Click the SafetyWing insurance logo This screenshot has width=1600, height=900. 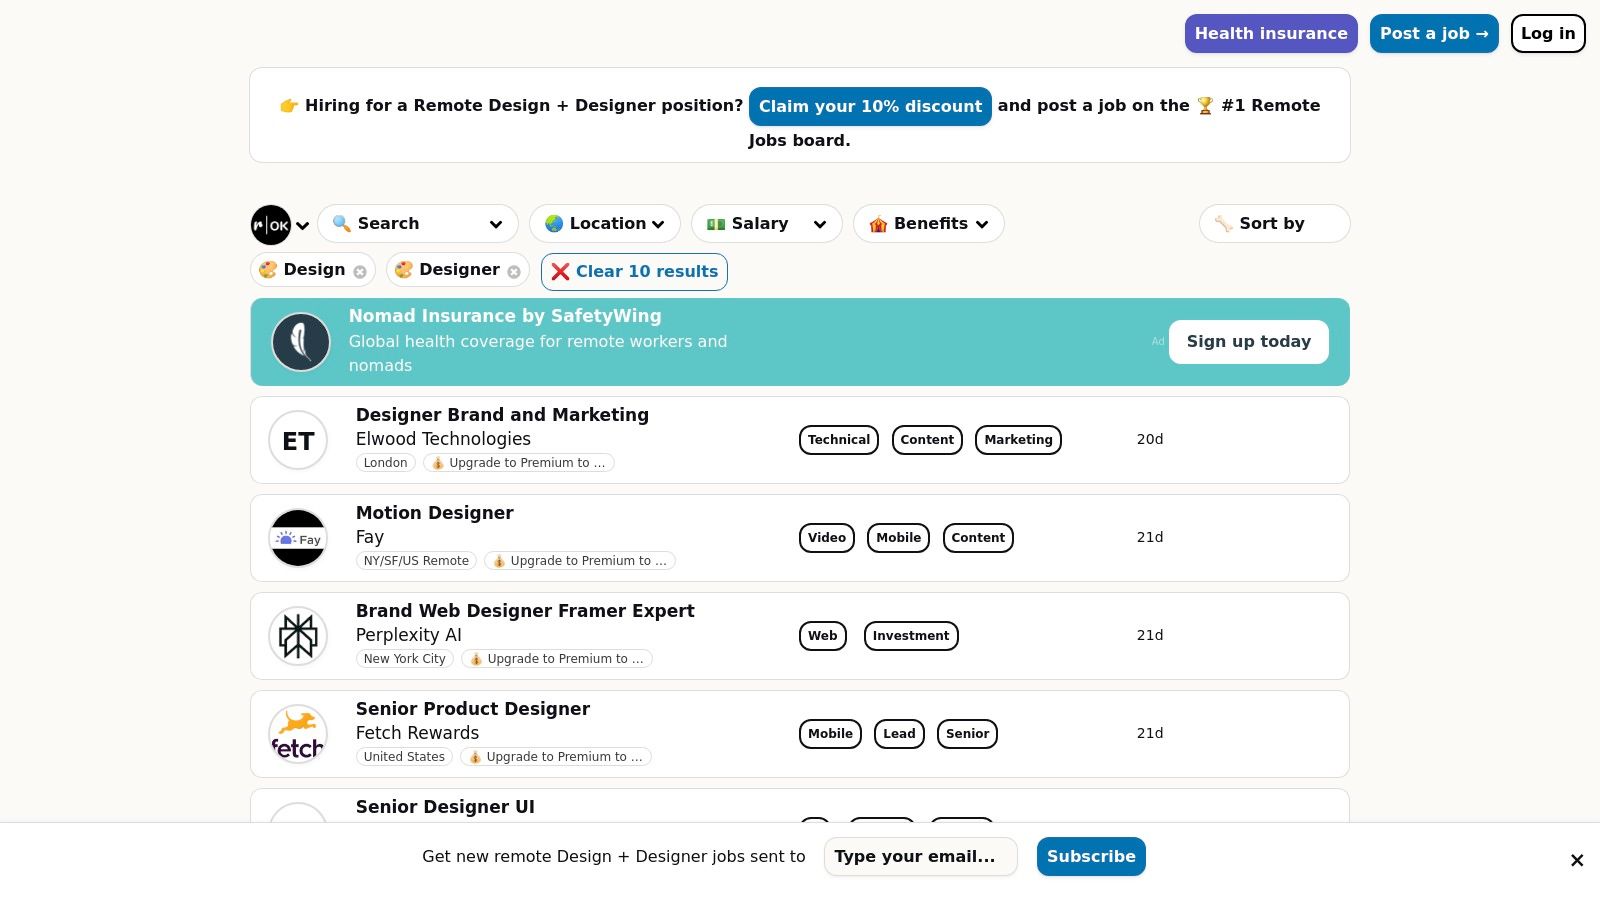click(x=301, y=341)
